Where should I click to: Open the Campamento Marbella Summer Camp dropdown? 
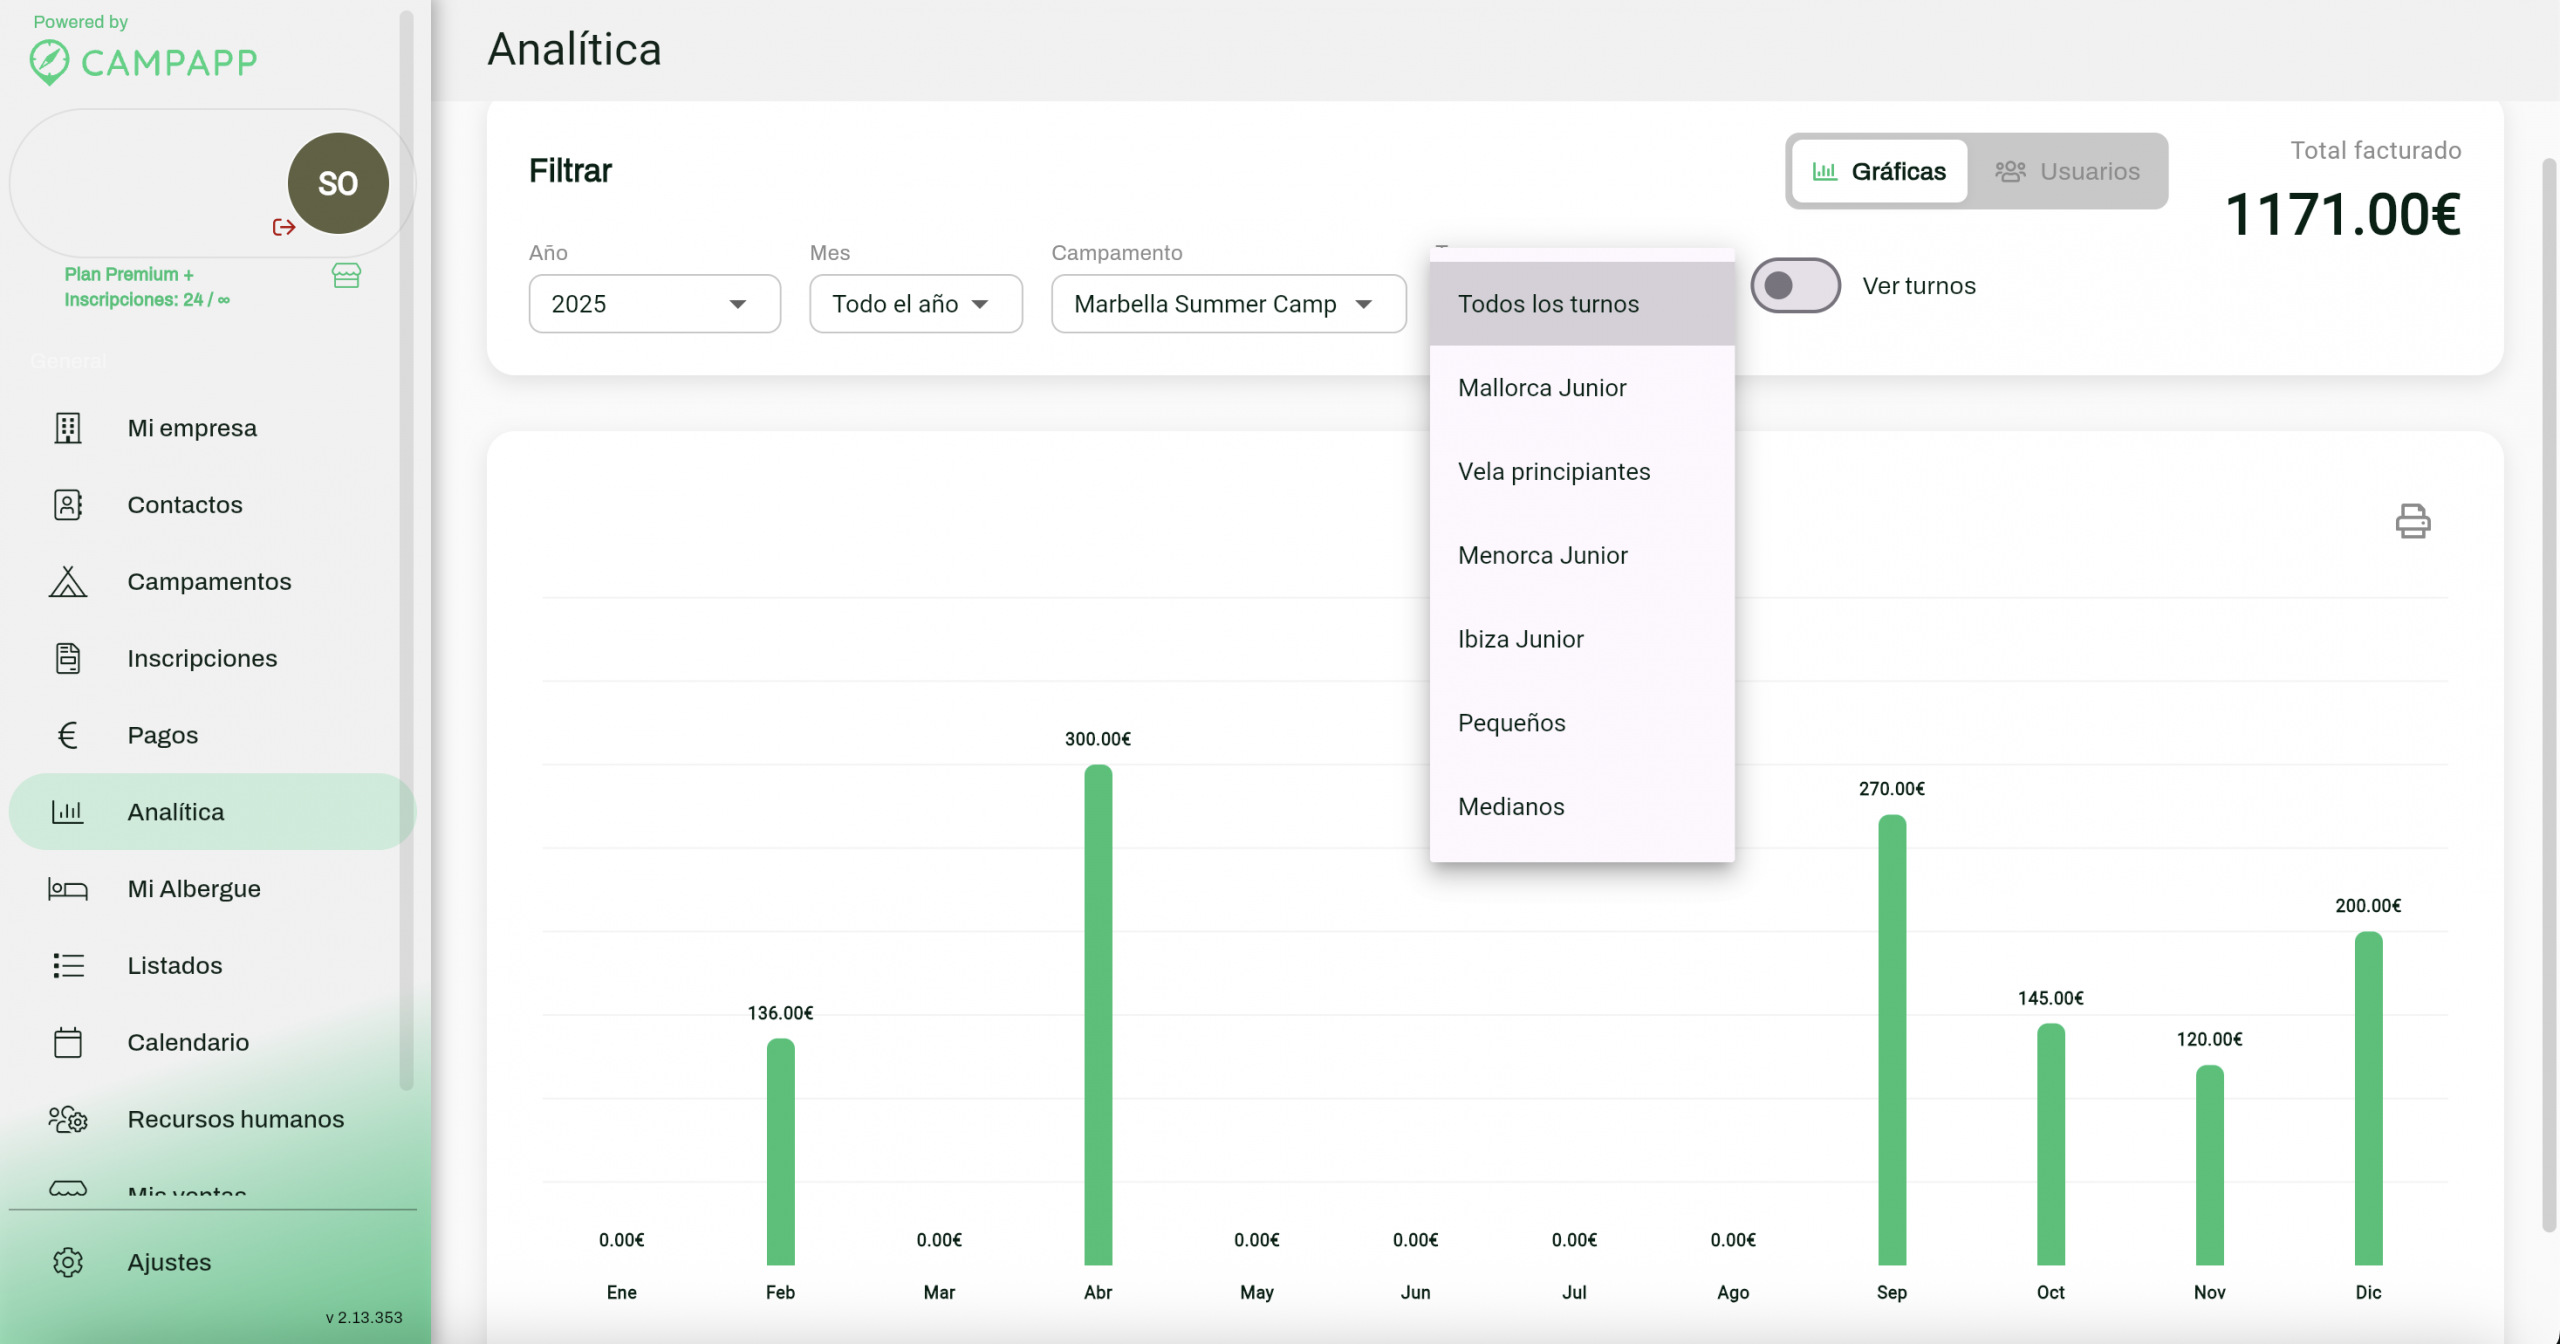tap(1228, 304)
